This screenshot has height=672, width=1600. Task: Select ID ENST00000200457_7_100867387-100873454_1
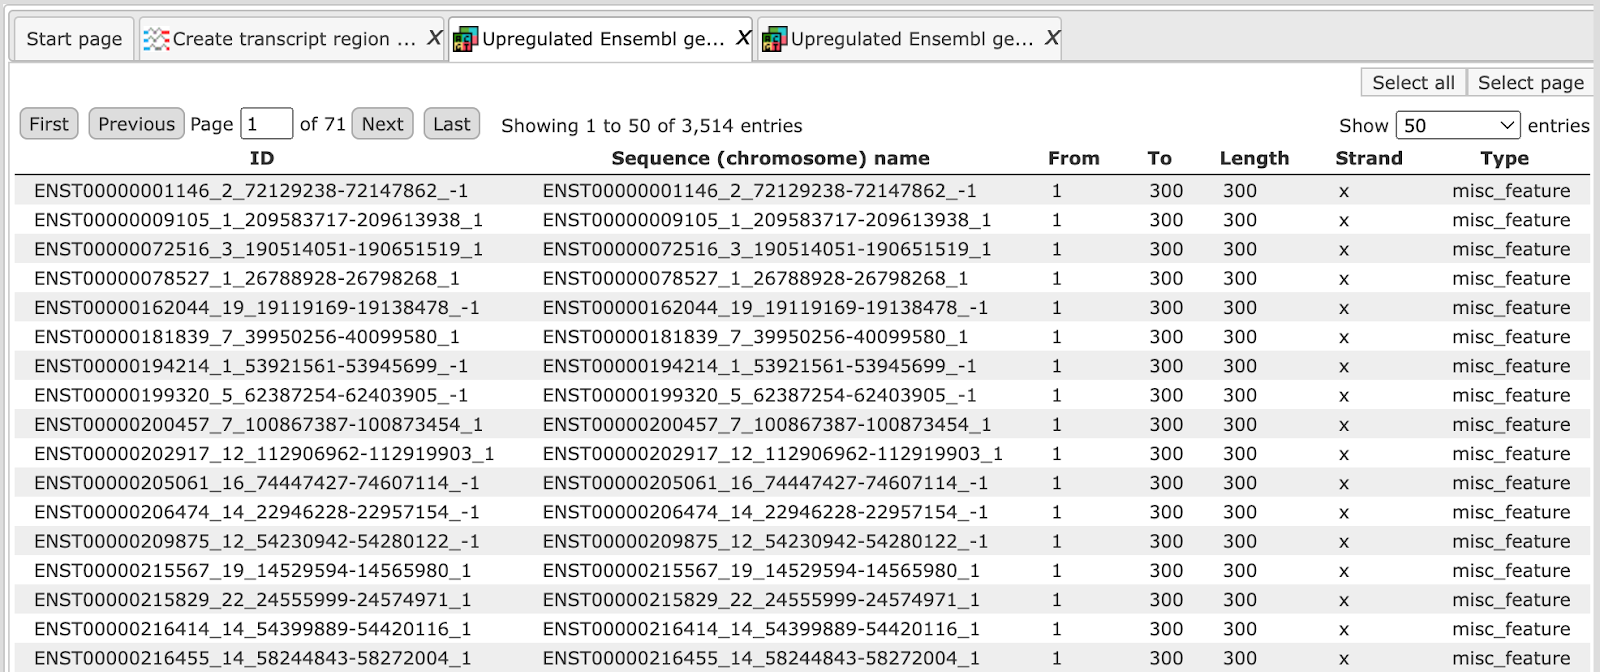click(258, 425)
